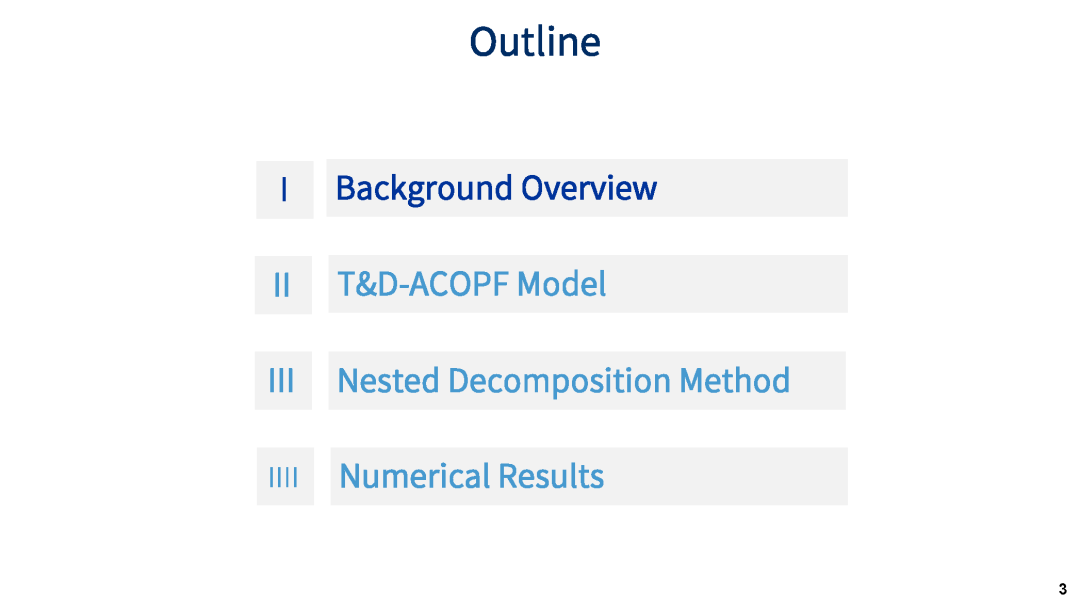The image size is (1080, 608).
Task: Select the Roman numeral II box
Action: tap(283, 285)
